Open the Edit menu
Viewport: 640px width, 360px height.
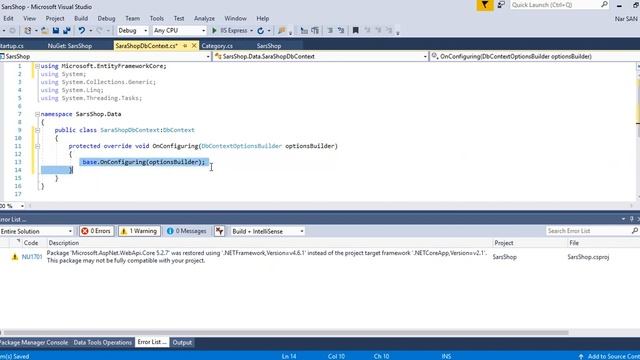click(8, 19)
